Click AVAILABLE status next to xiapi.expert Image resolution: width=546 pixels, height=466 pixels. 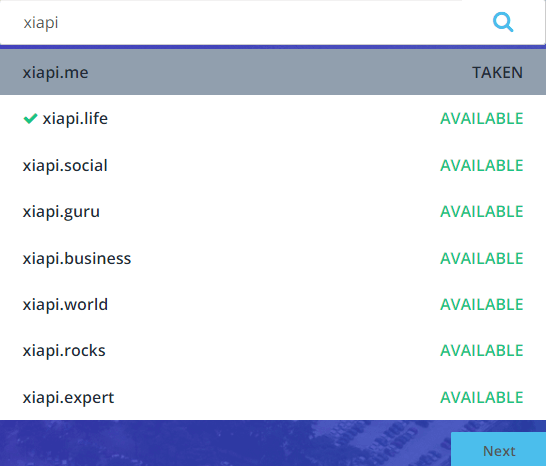(x=482, y=397)
